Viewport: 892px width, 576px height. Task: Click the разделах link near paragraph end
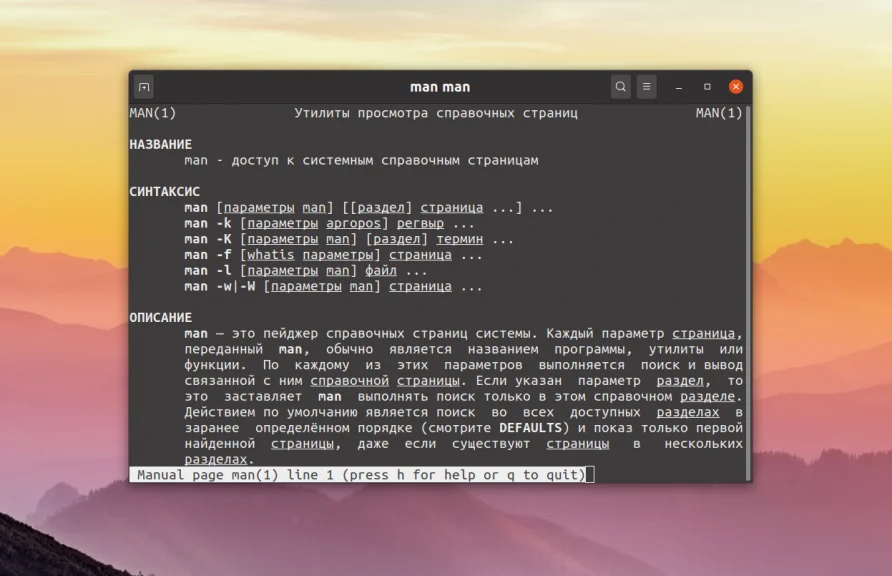click(x=690, y=412)
